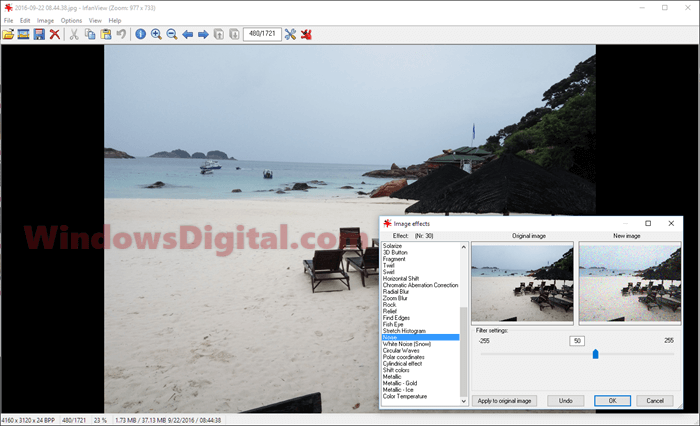This screenshot has height=426, width=700.
Task: Click the Undo button in effects dialog
Action: 566,401
